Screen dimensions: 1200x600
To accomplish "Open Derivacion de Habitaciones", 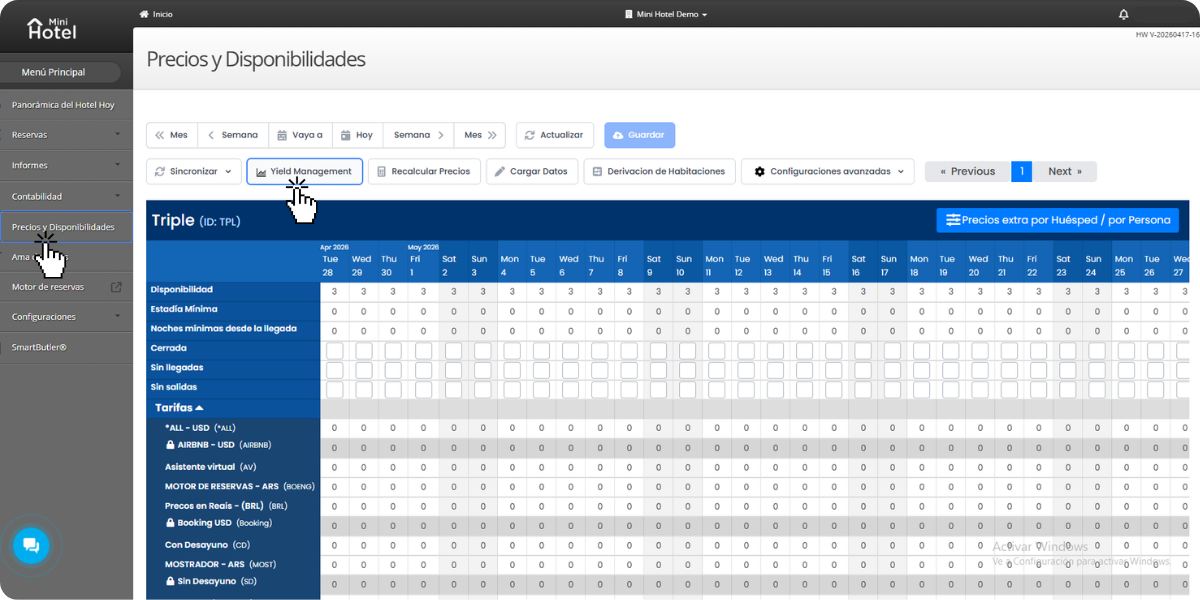I will click(660, 171).
